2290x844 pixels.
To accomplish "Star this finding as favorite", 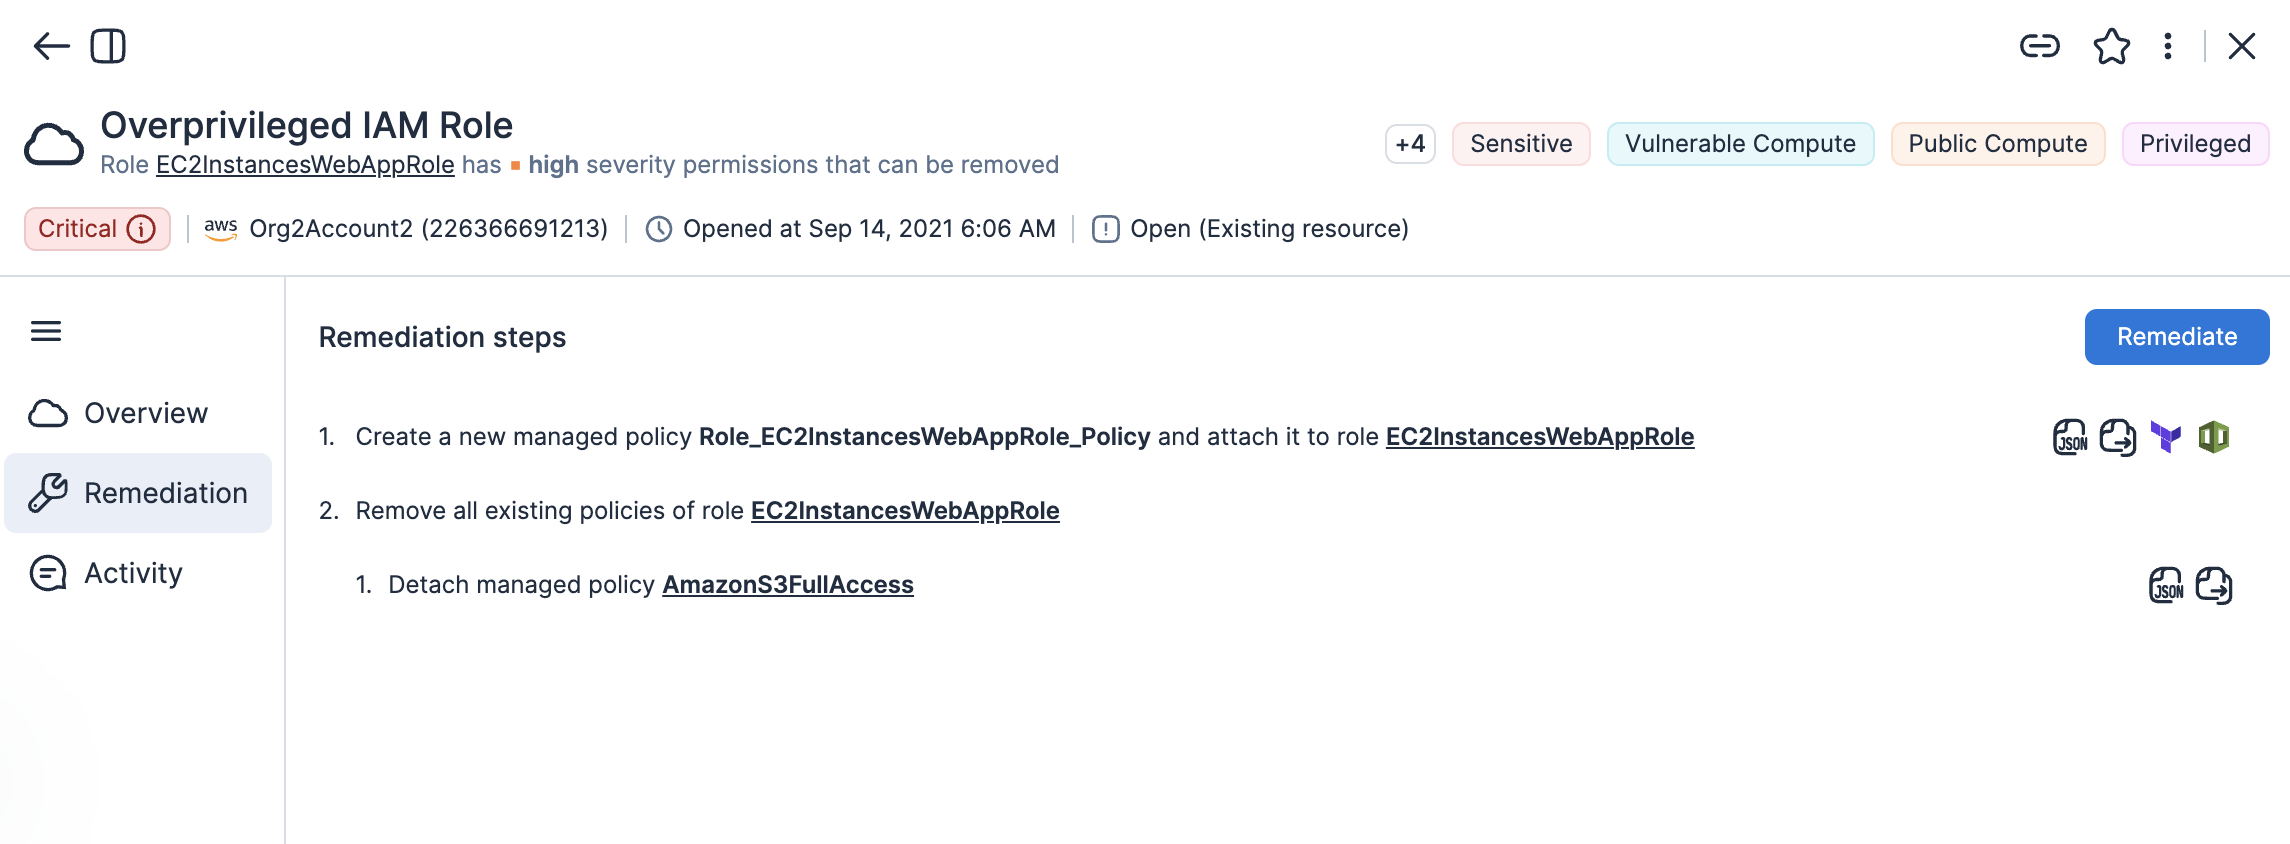I will pos(2111,46).
